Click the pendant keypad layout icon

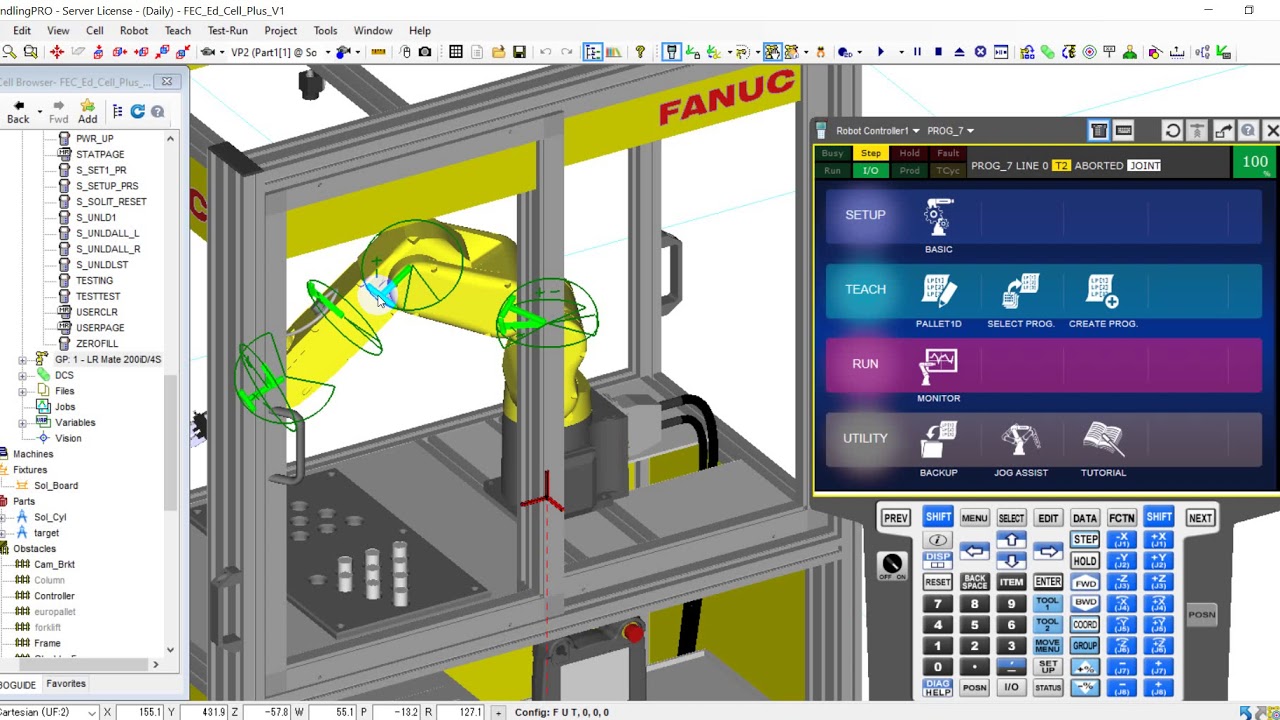click(x=1124, y=131)
